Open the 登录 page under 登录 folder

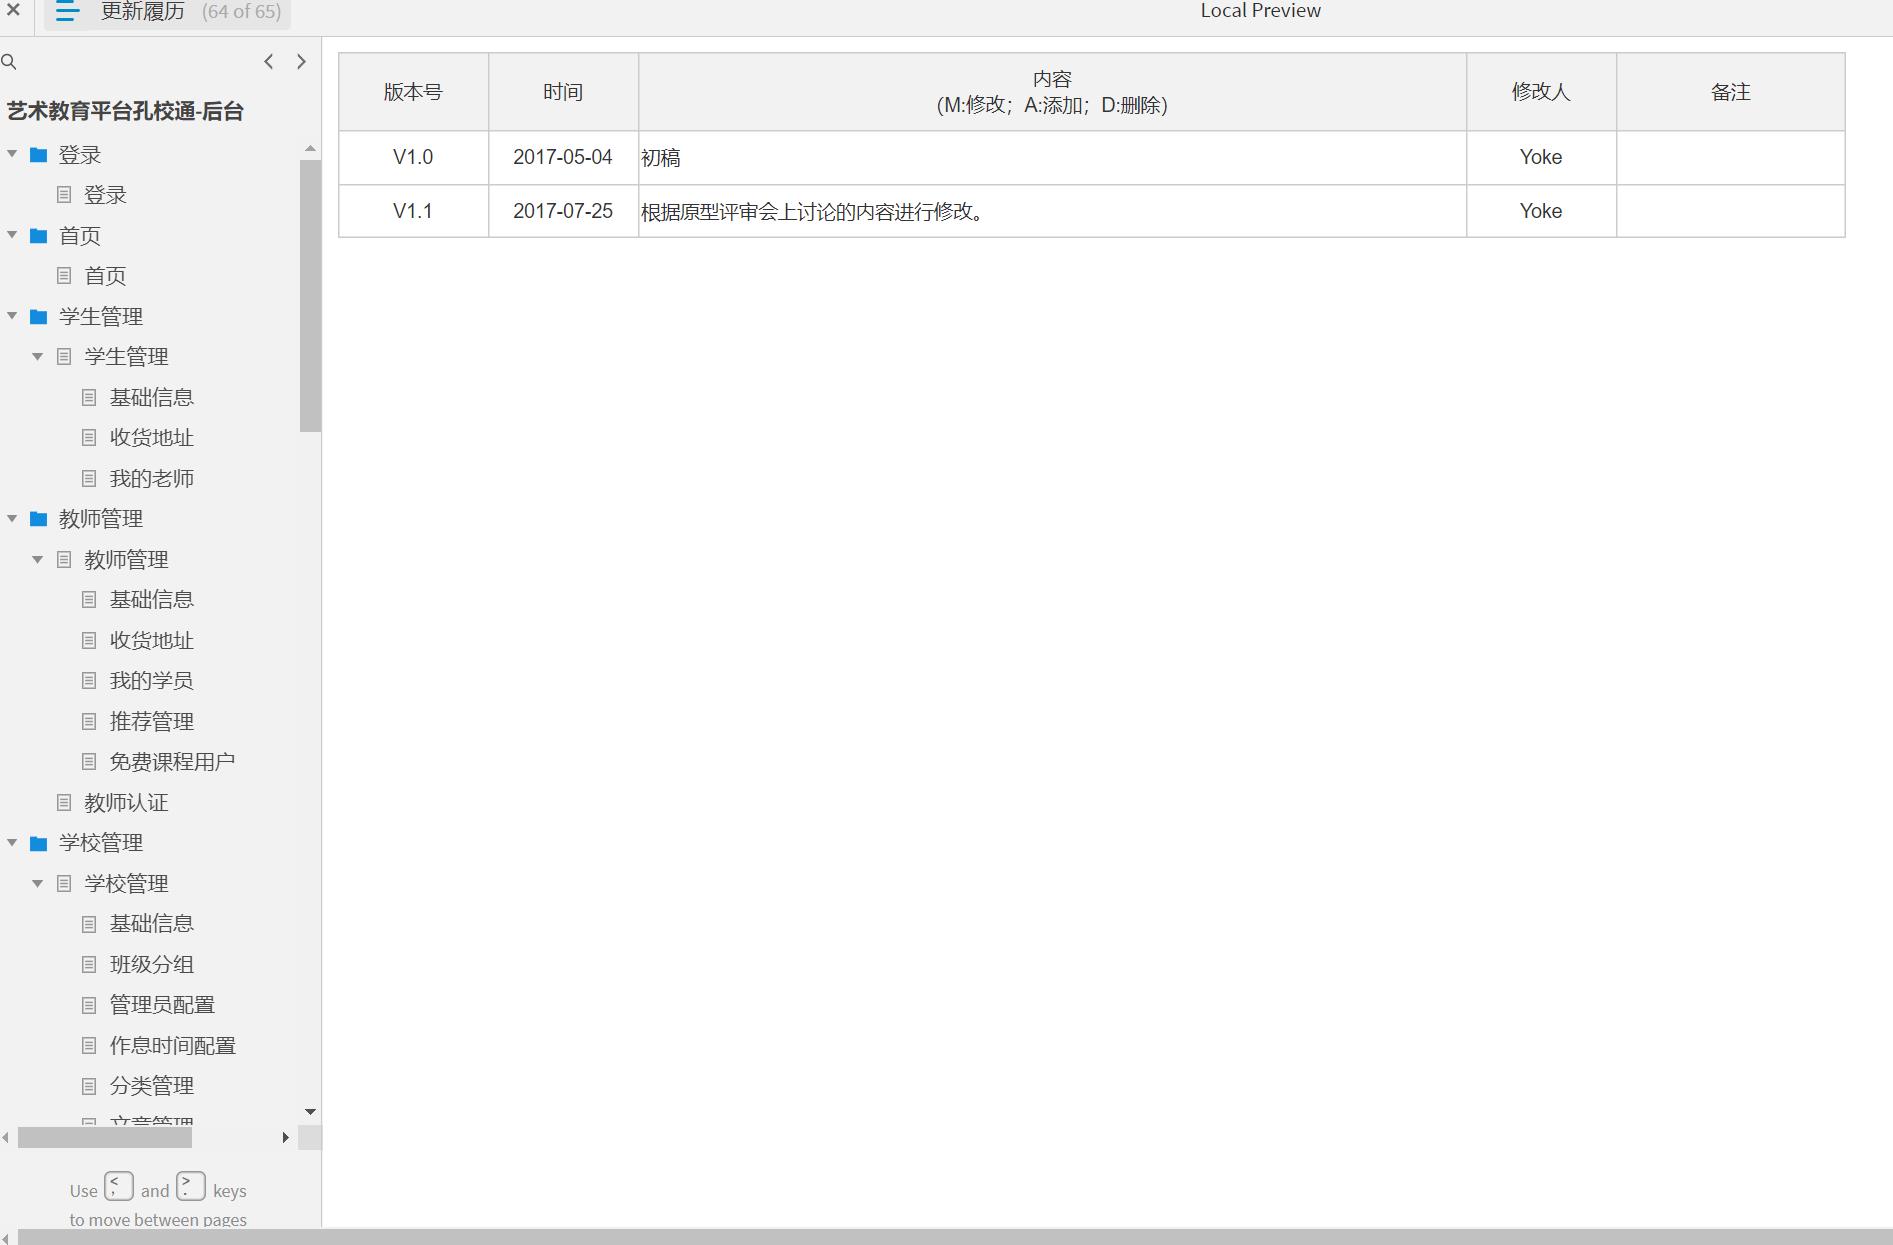(105, 195)
